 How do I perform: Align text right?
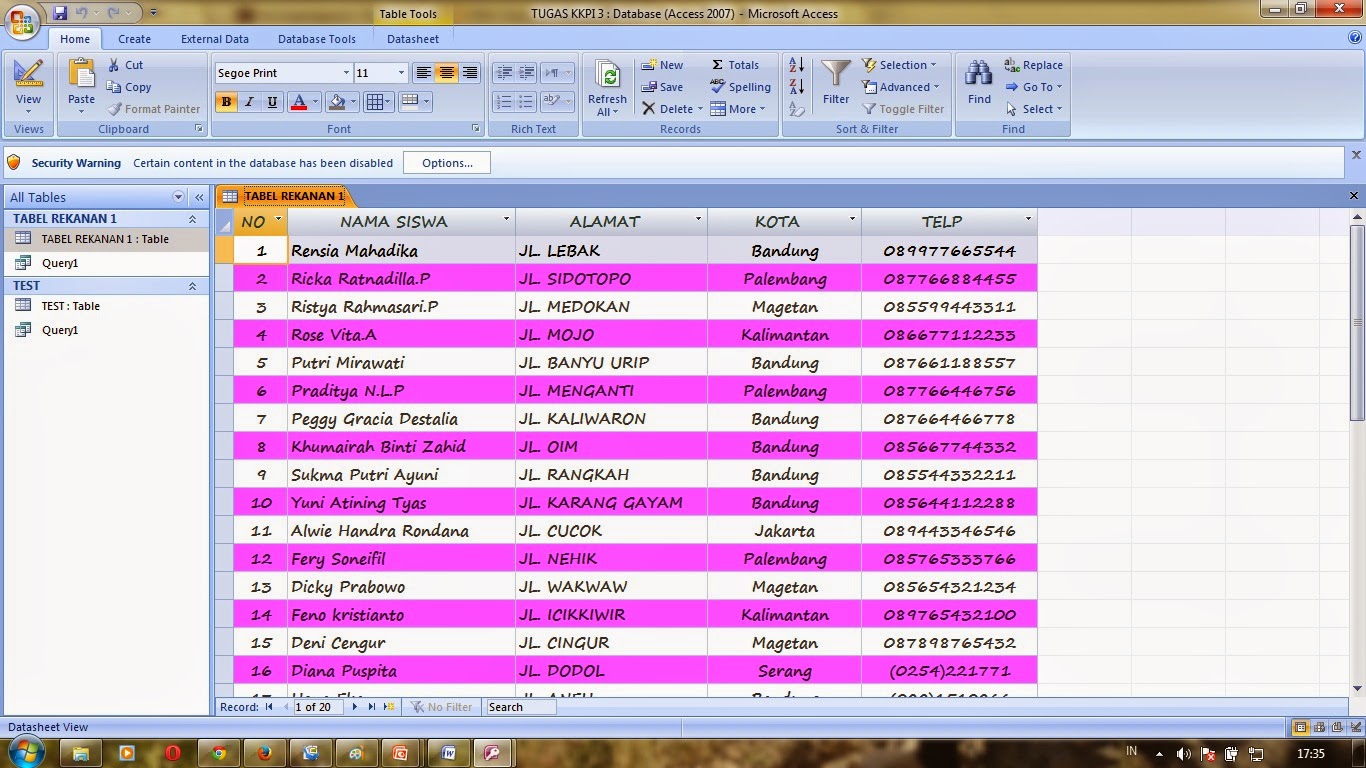click(470, 73)
